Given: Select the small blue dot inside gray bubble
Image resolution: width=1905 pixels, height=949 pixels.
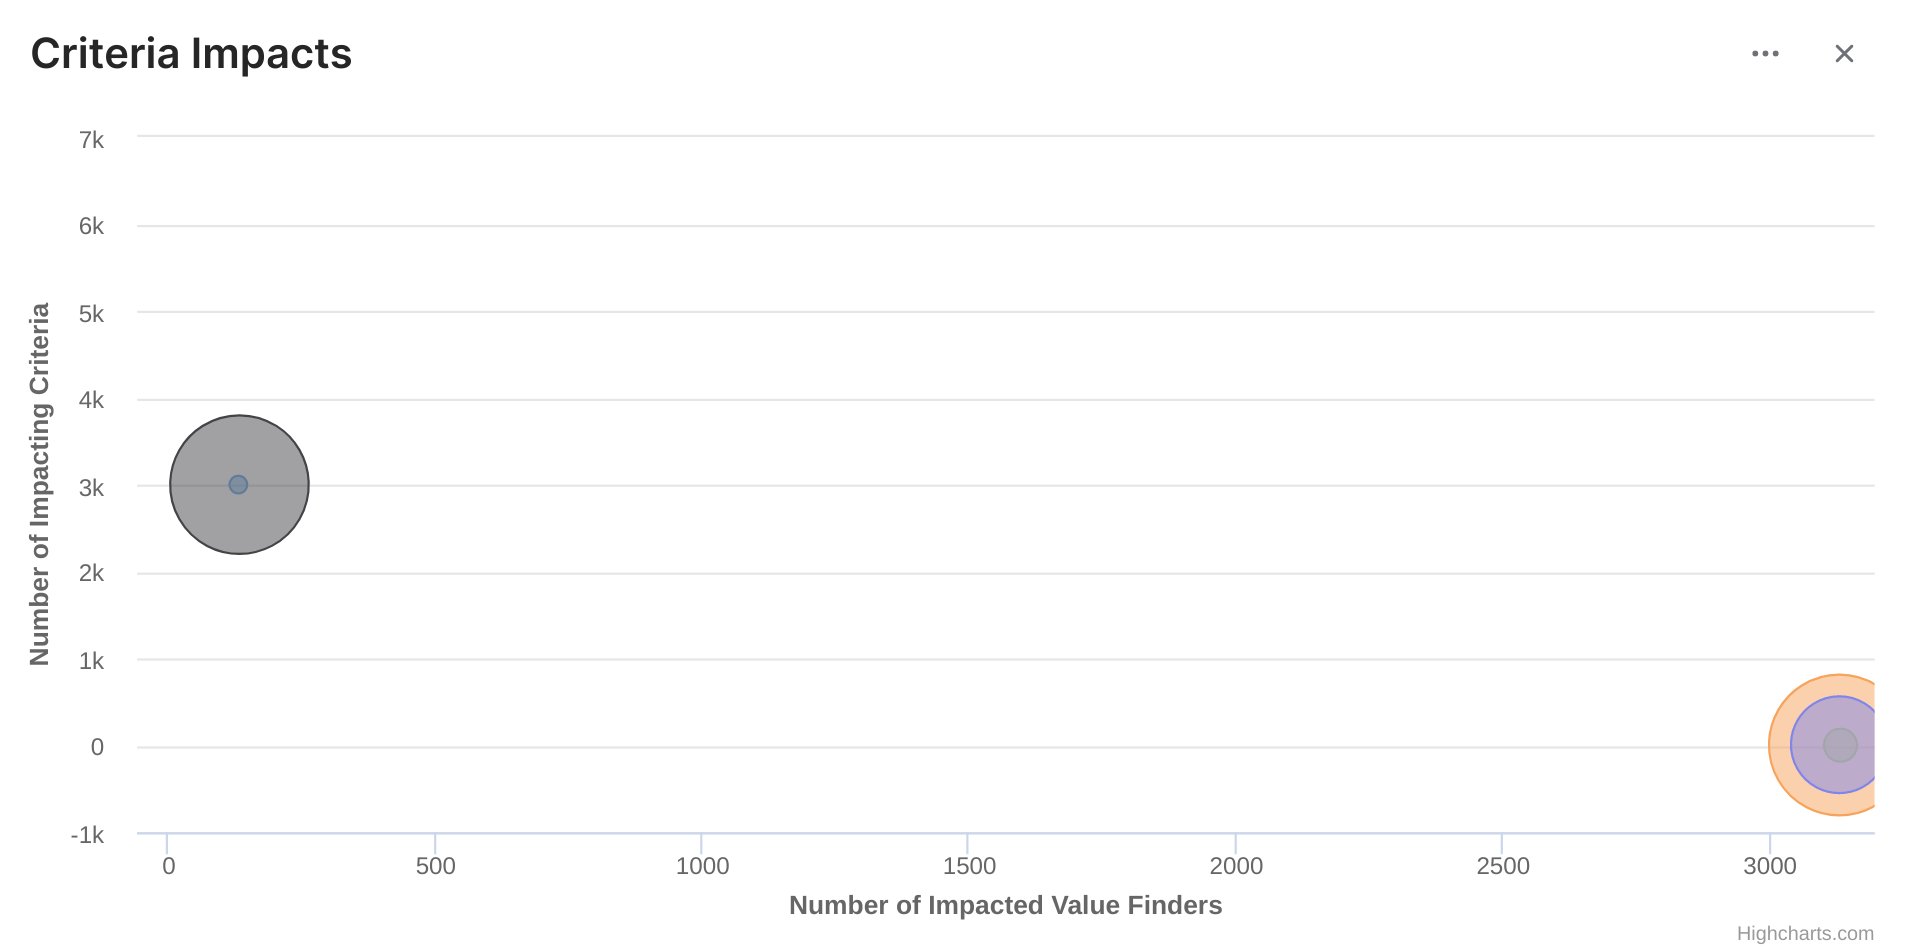Looking at the screenshot, I should click(238, 485).
